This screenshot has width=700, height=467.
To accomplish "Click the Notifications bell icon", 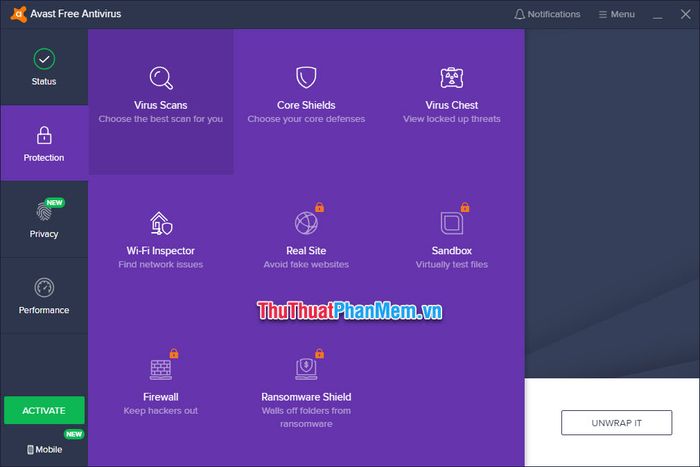I will pos(519,14).
